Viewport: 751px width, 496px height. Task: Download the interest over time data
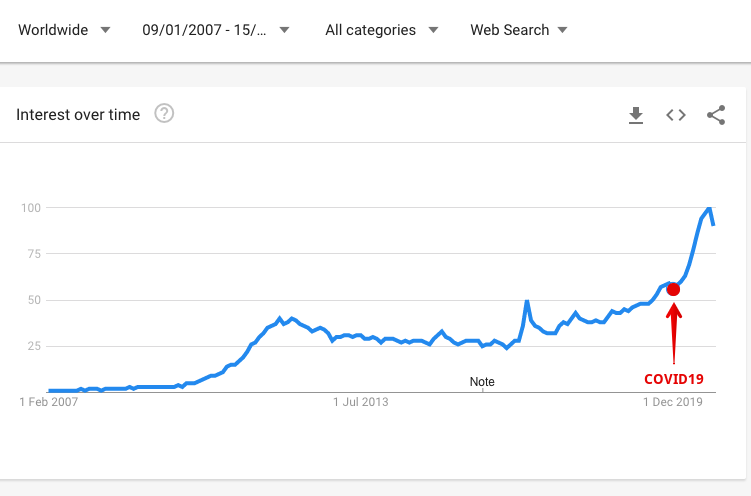coord(636,115)
